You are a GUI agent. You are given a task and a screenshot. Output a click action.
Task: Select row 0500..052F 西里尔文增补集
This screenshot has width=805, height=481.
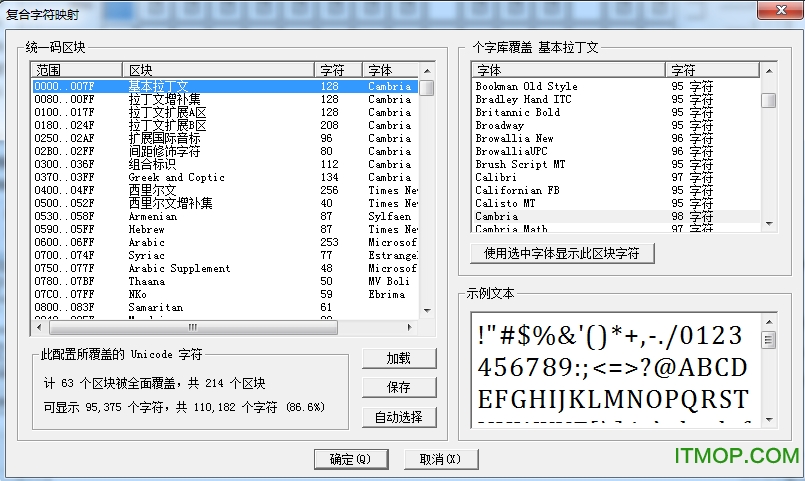pos(225,203)
